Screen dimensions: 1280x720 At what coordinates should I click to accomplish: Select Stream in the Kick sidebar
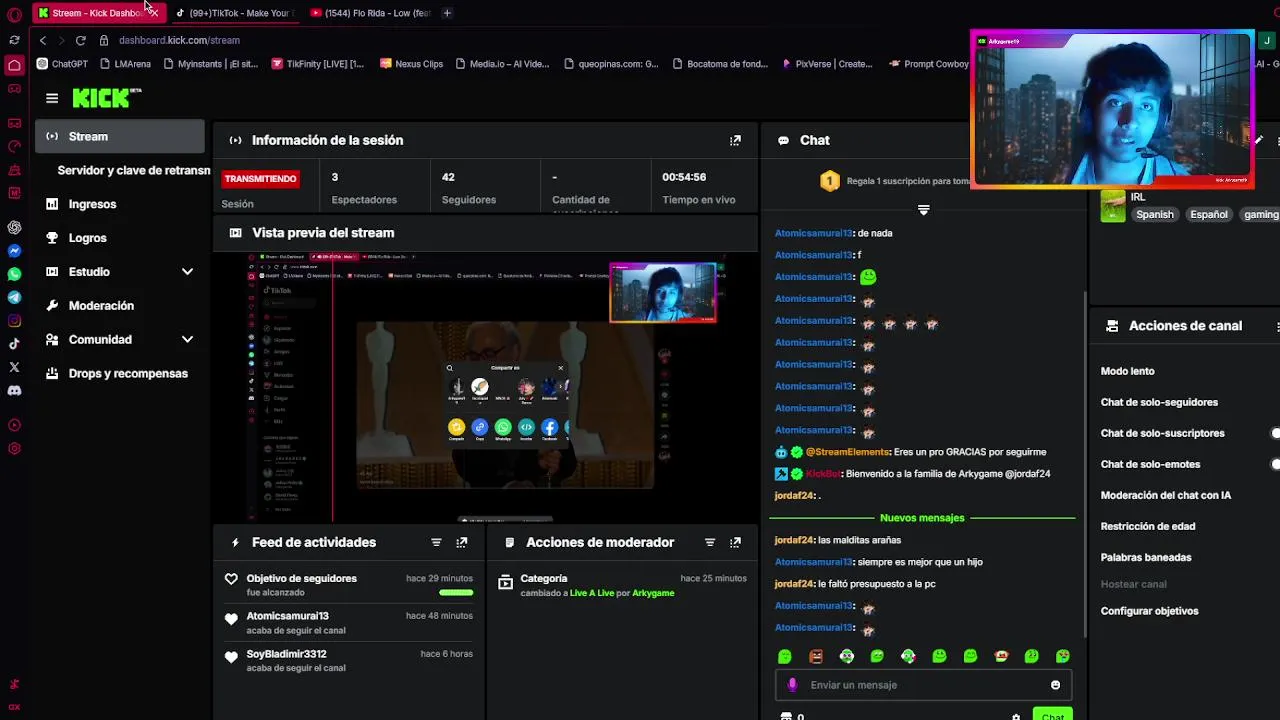[x=119, y=137]
